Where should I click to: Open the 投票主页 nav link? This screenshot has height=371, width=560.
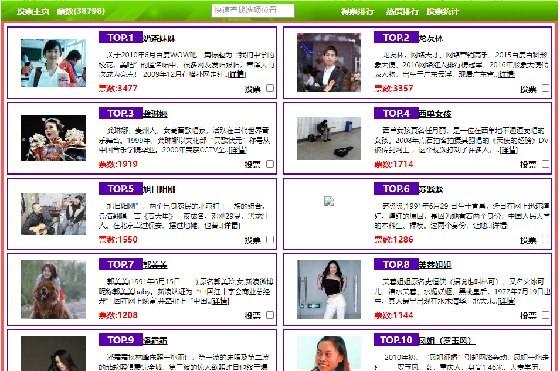pyautogui.click(x=32, y=11)
